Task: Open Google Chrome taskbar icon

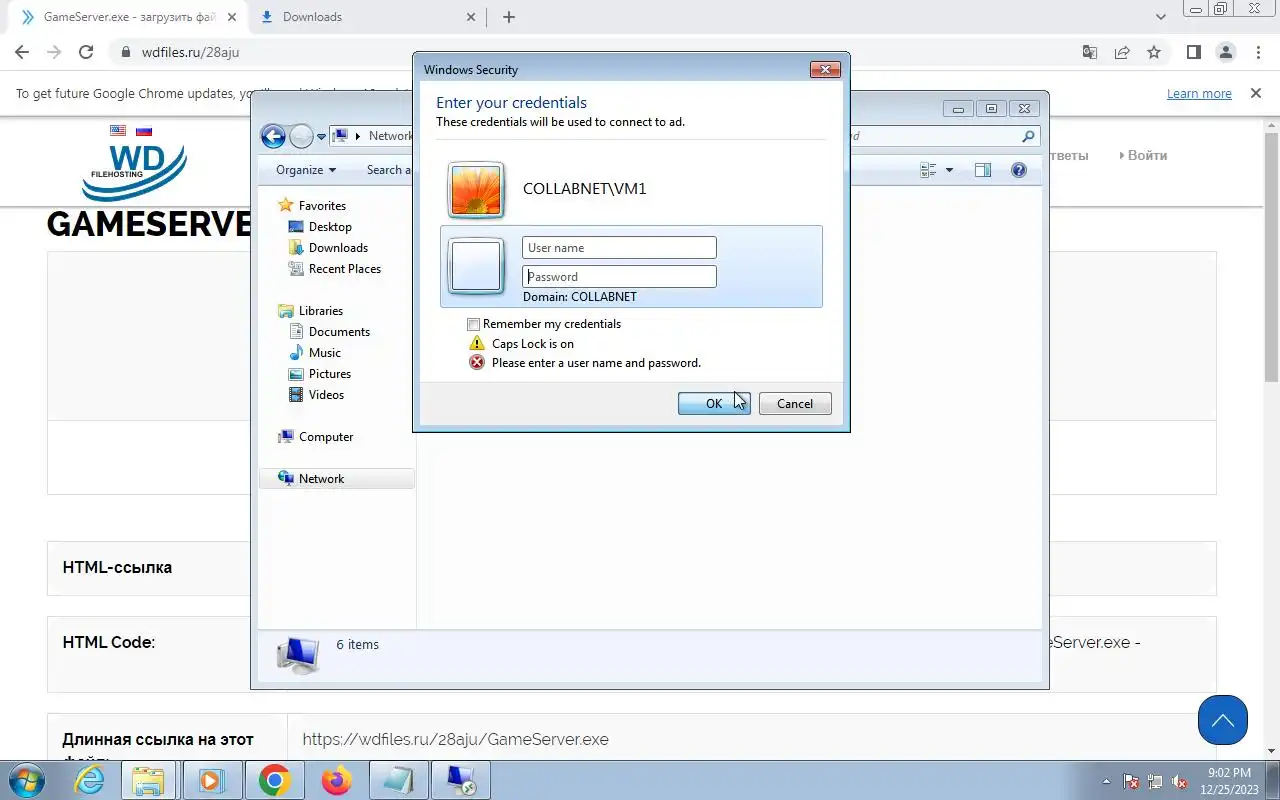Action: [x=274, y=780]
